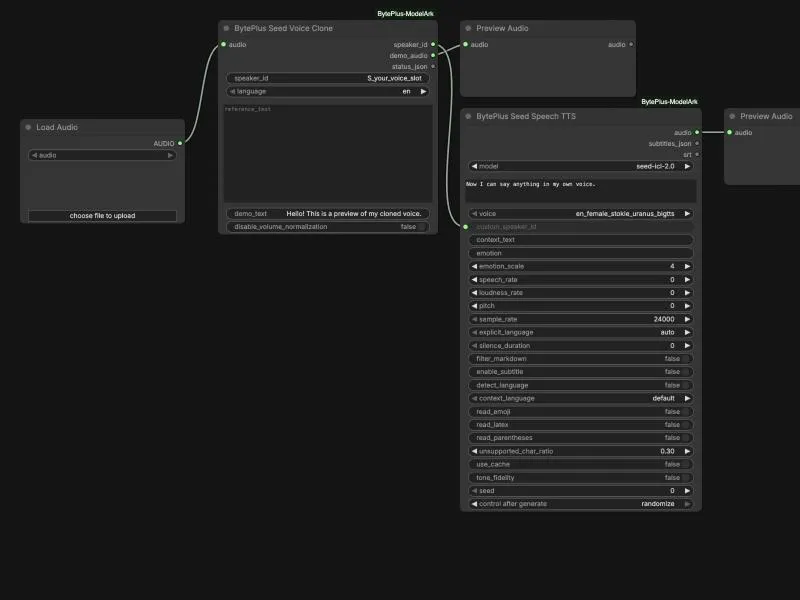Viewport: 800px width, 600px height.
Task: Open the language dropdown in Voice Clone
Action: click(x=328, y=91)
